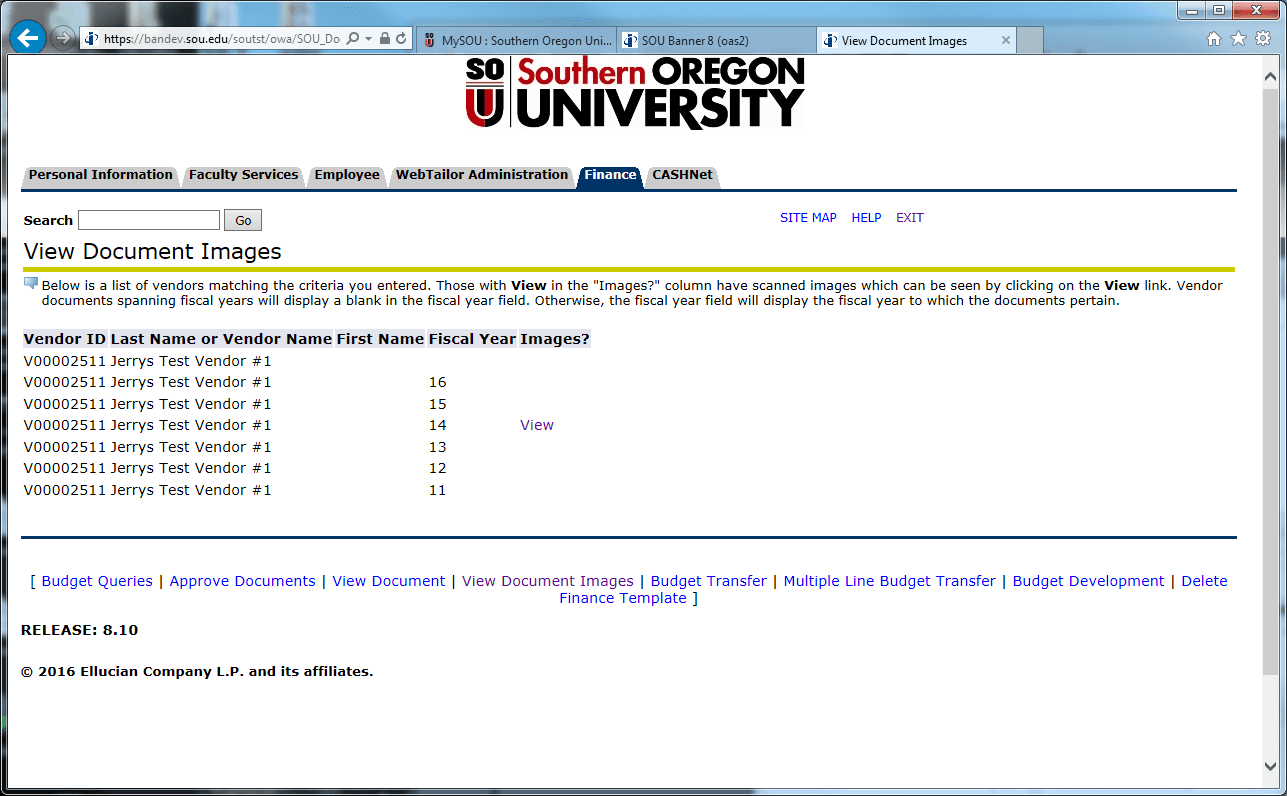Open View Document Images footer link
The width and height of the screenshot is (1287, 796).
point(548,581)
